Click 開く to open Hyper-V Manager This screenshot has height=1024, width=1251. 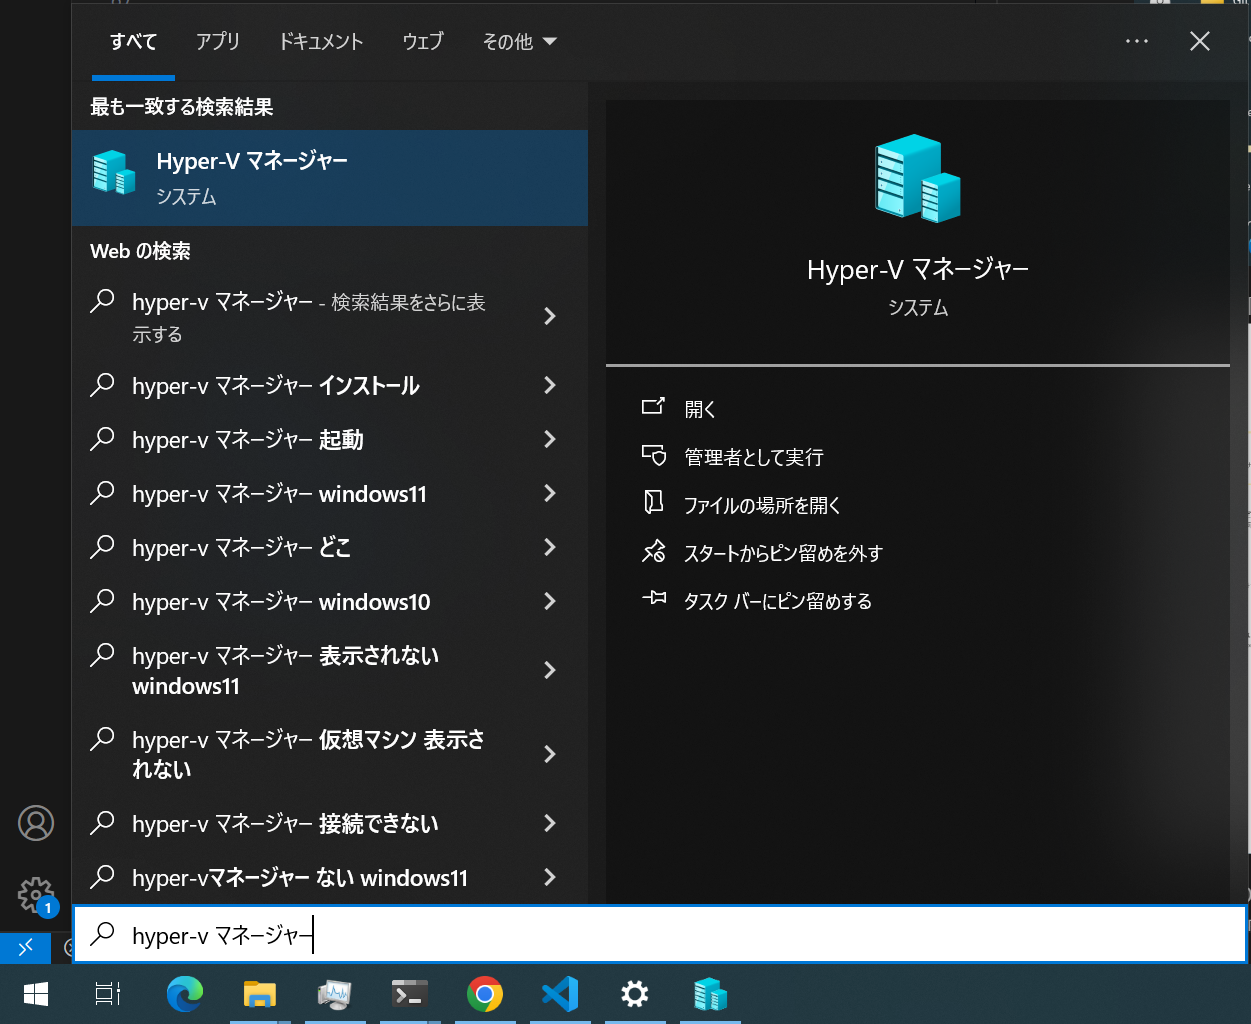(700, 409)
